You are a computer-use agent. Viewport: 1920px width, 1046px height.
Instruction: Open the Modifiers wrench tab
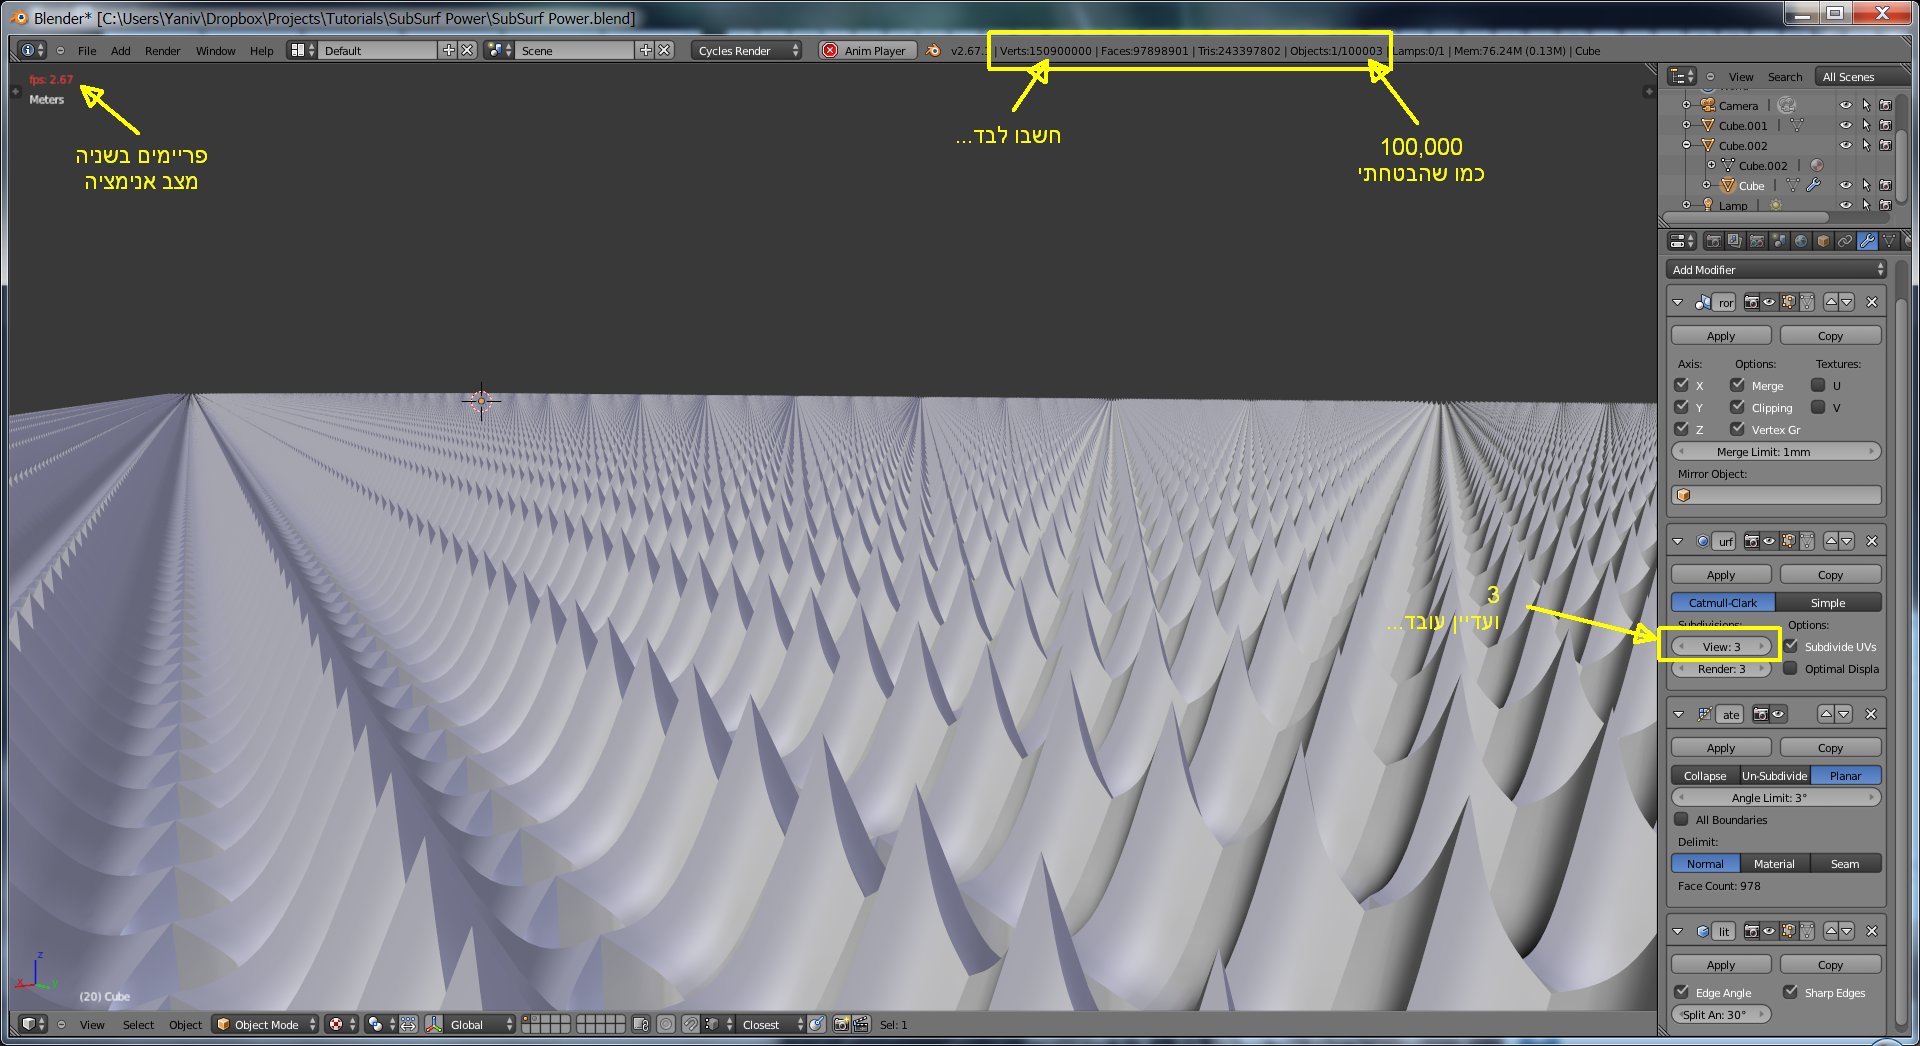pyautogui.click(x=1867, y=241)
